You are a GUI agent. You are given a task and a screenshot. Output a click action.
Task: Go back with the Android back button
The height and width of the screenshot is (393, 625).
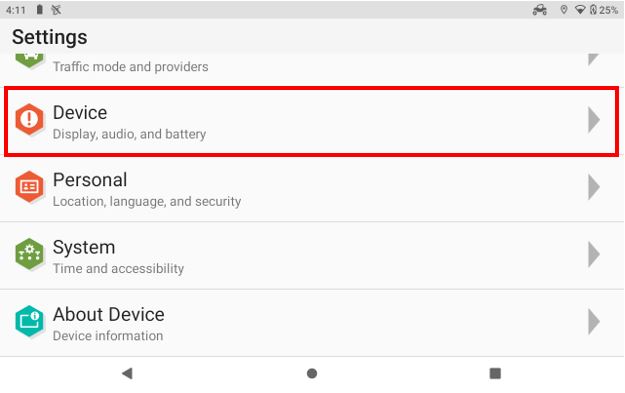click(x=127, y=373)
